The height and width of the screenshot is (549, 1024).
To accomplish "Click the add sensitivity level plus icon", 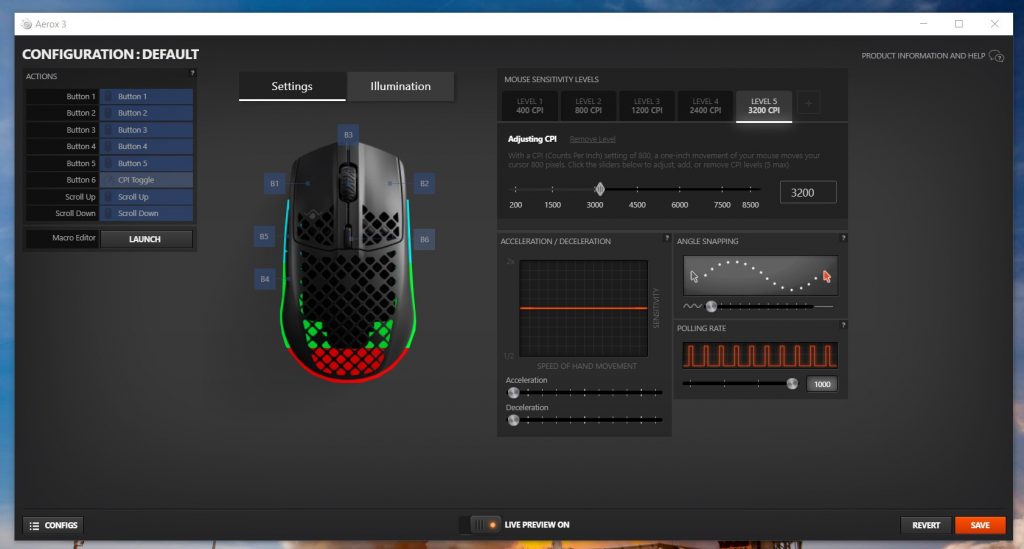I will click(x=808, y=103).
